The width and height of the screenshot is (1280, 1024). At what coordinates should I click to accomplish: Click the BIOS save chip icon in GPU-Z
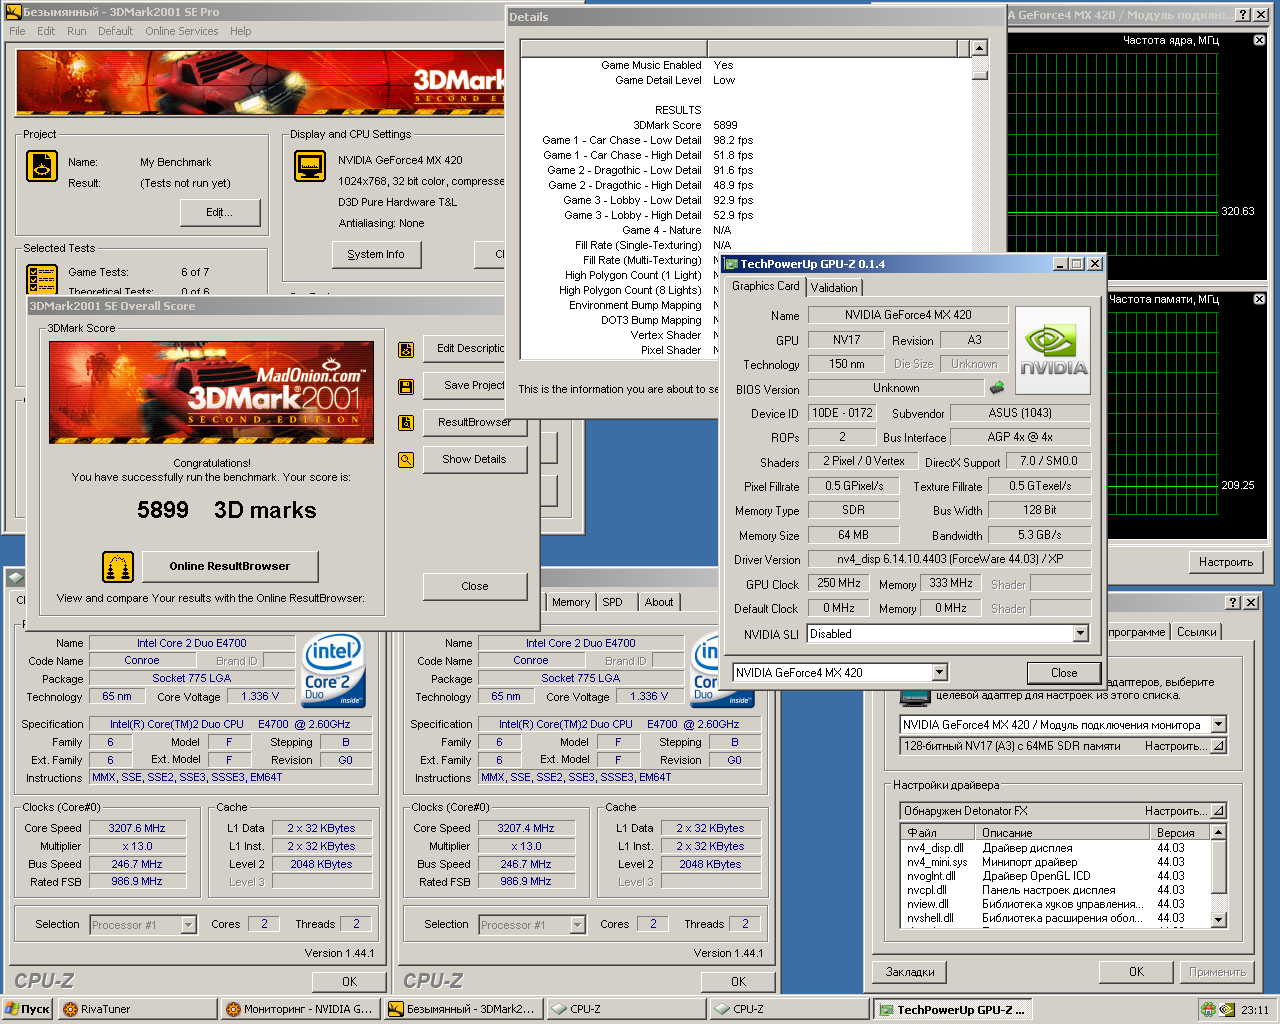pos(997,387)
